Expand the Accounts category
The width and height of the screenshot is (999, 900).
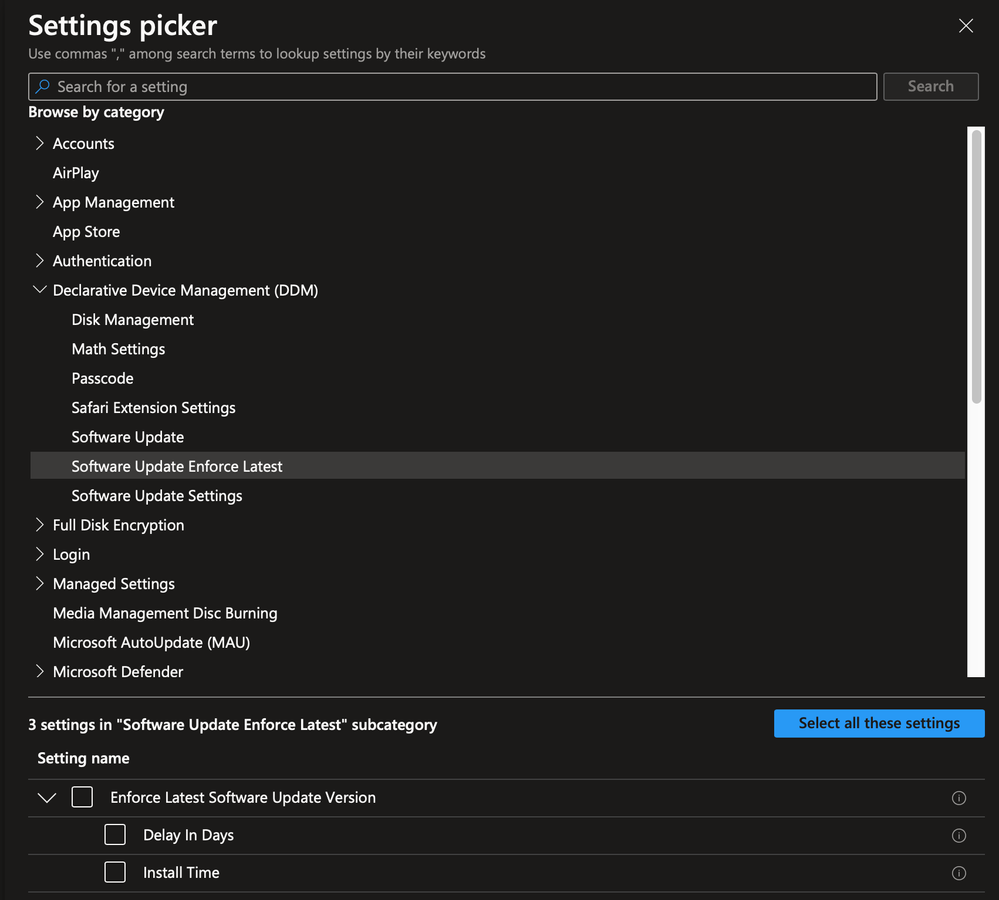pos(40,144)
